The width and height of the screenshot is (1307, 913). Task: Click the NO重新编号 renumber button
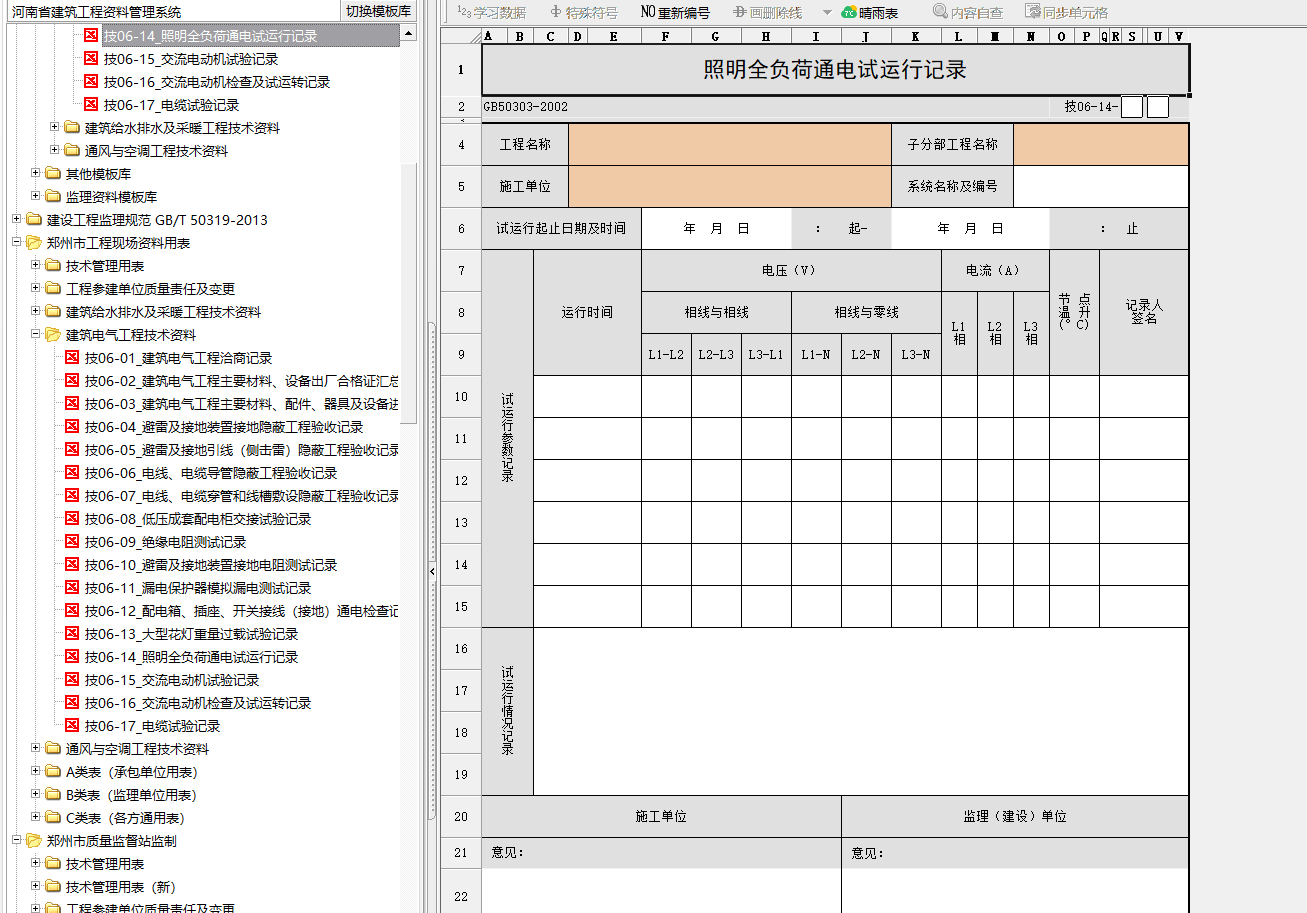(675, 13)
